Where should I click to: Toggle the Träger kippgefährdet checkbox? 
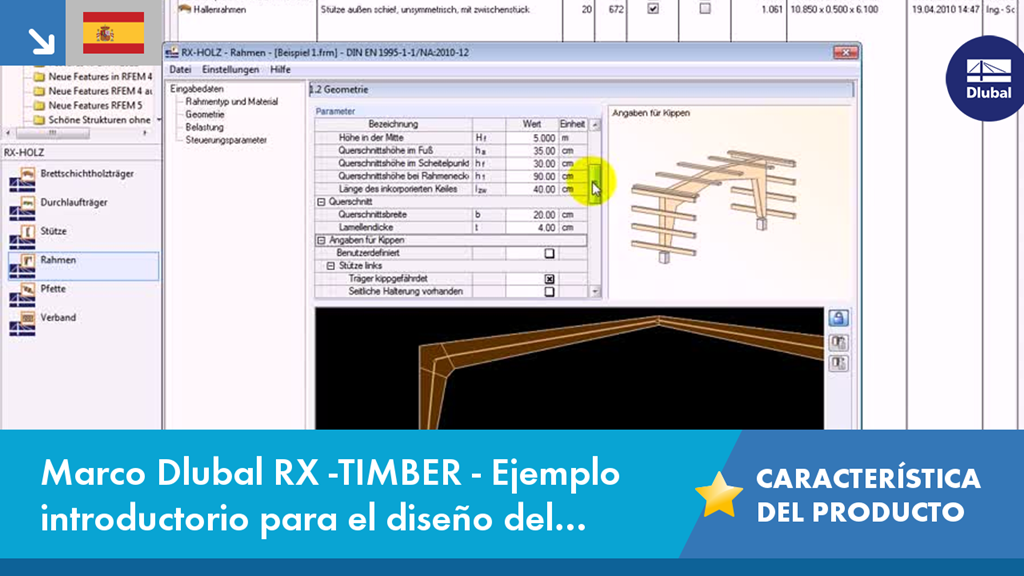pos(549,279)
